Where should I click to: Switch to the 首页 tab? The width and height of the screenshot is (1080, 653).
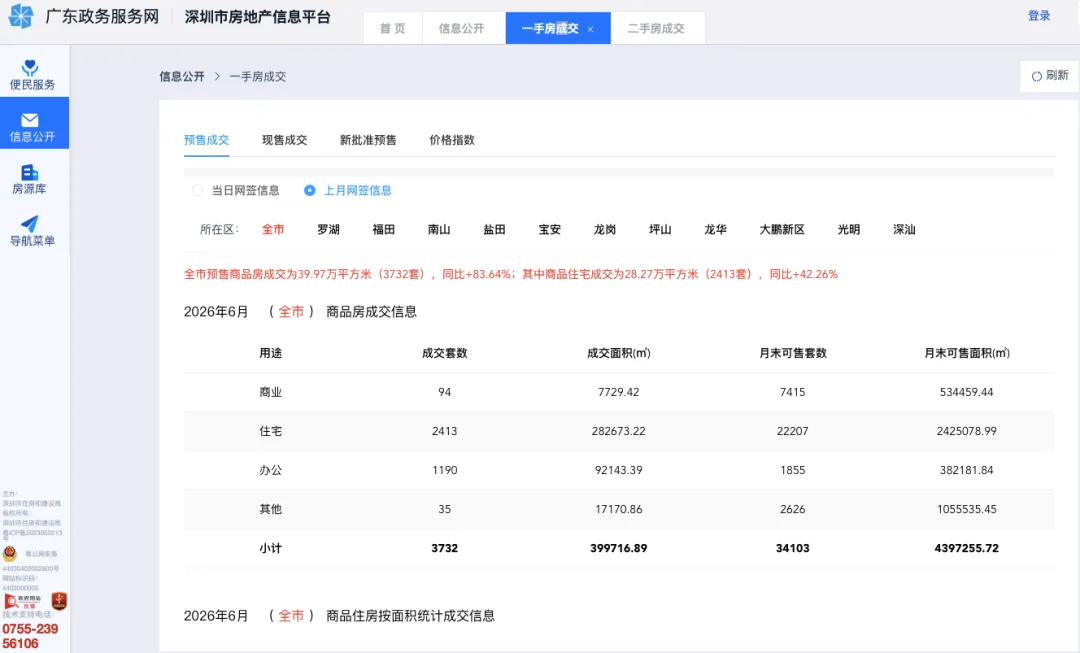click(x=393, y=28)
